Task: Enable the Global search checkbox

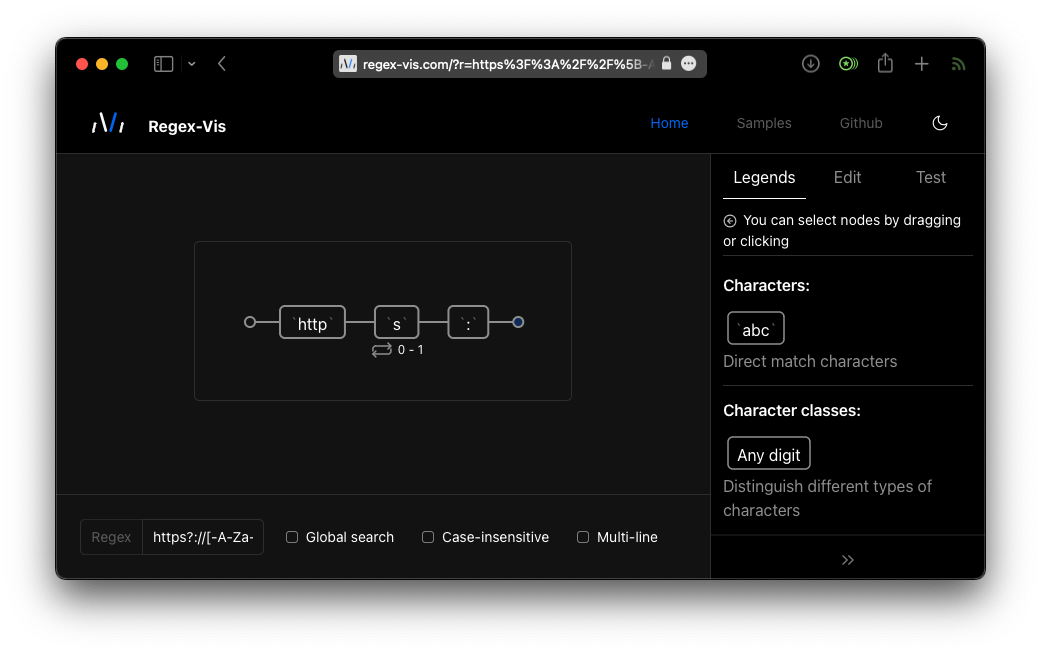Action: pyautogui.click(x=292, y=537)
